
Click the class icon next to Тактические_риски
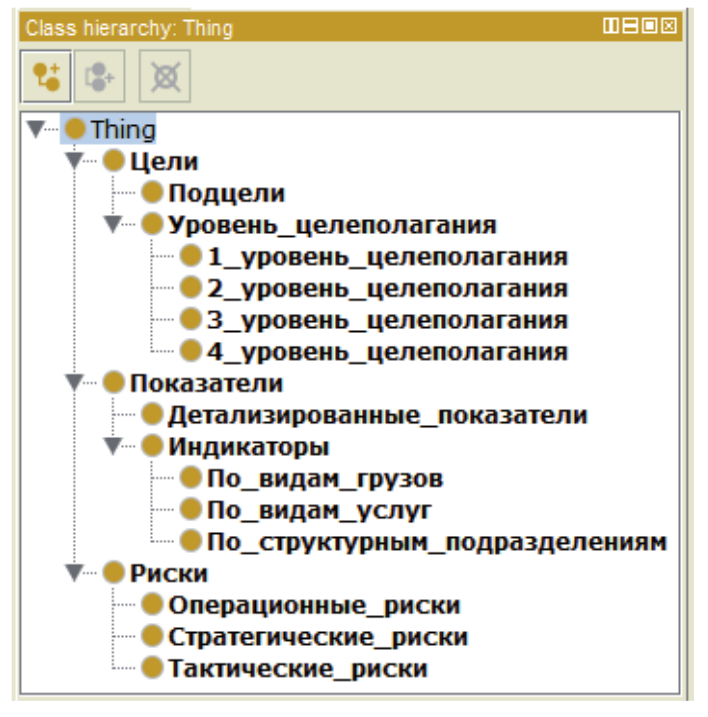[152, 668]
